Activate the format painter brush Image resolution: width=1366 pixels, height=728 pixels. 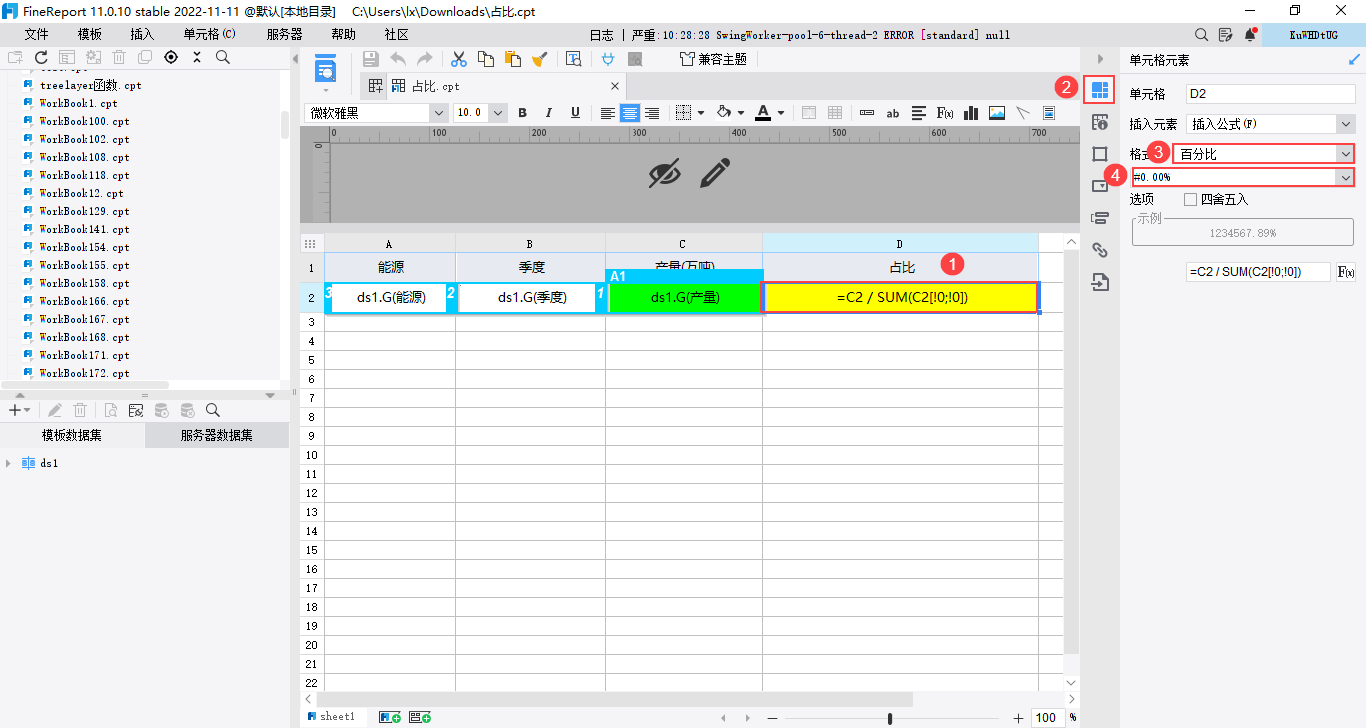[x=539, y=59]
